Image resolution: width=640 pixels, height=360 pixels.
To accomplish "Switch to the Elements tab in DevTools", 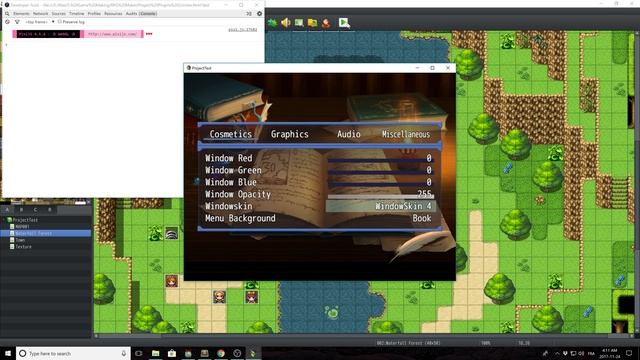I will [21, 13].
